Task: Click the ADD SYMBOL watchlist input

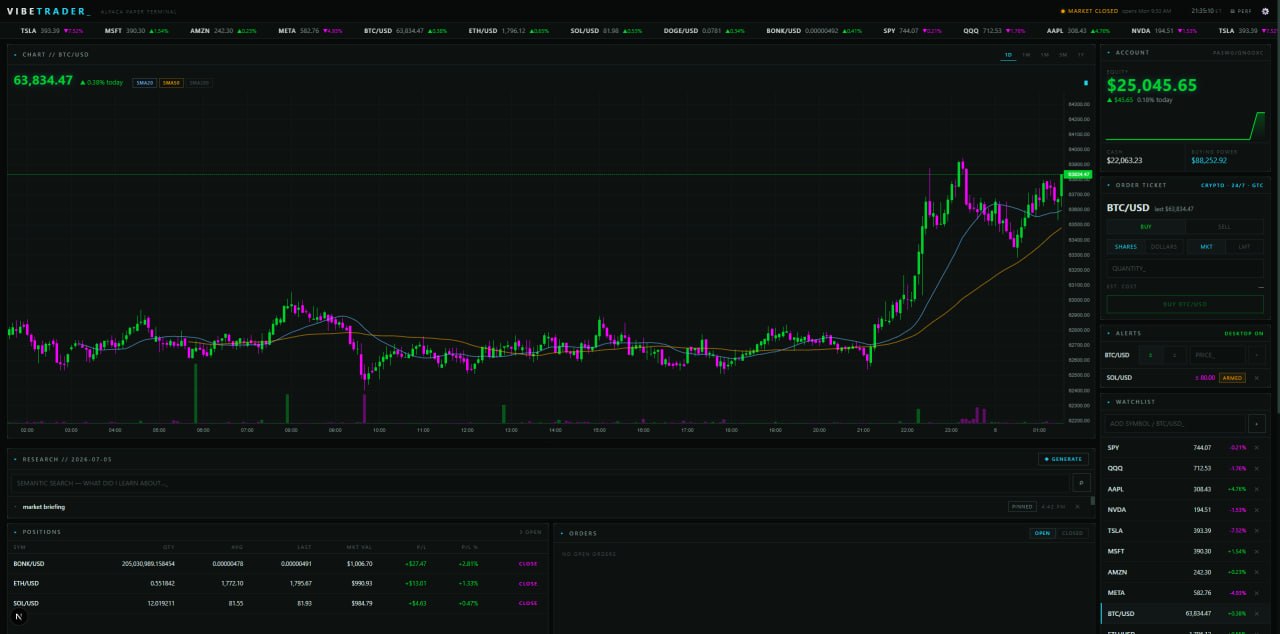Action: click(x=1176, y=424)
